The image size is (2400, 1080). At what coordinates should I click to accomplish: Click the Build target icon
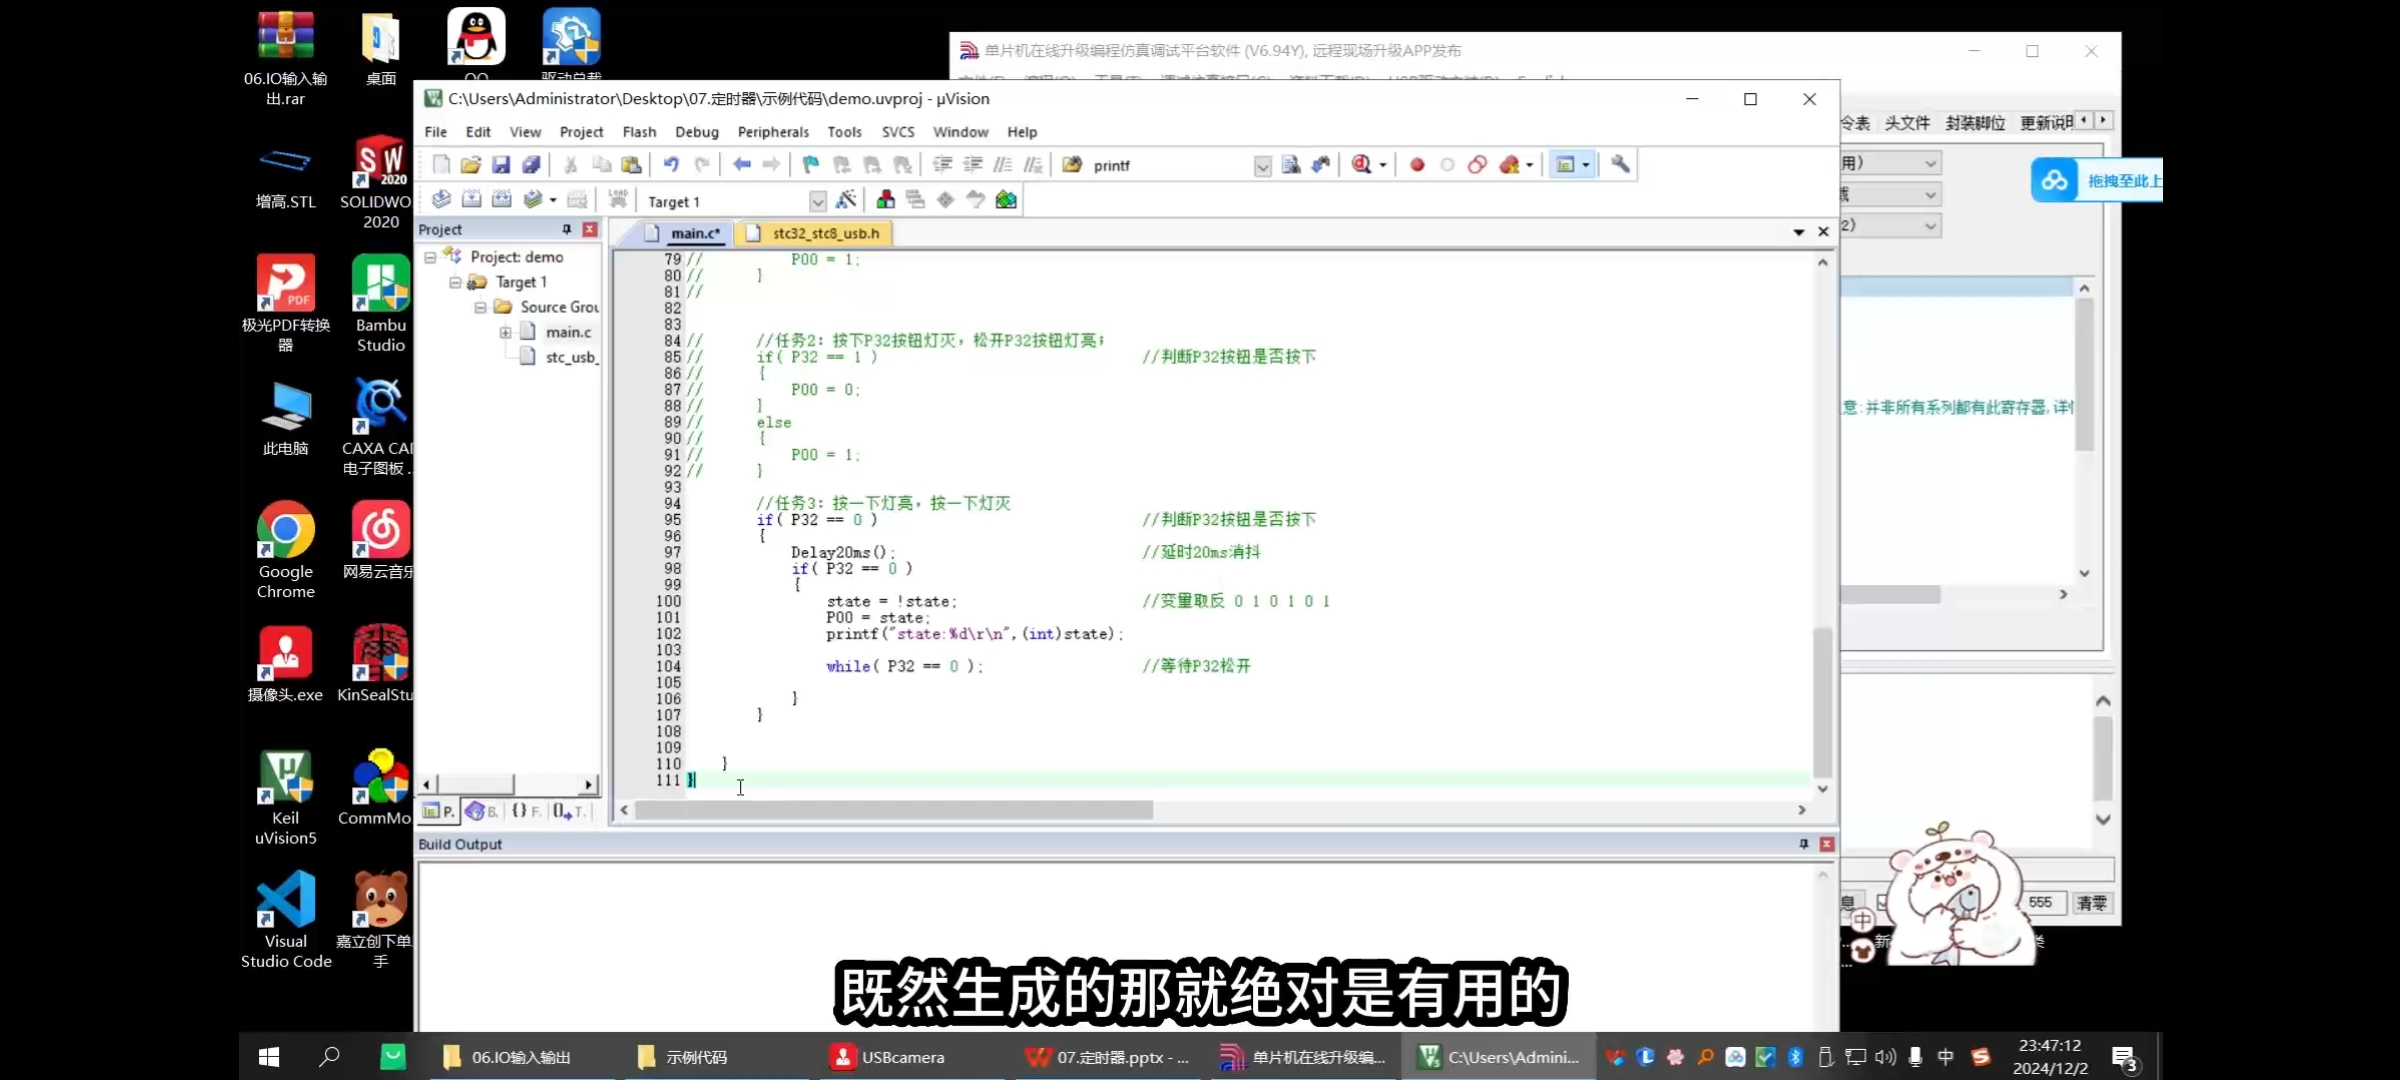tap(471, 199)
